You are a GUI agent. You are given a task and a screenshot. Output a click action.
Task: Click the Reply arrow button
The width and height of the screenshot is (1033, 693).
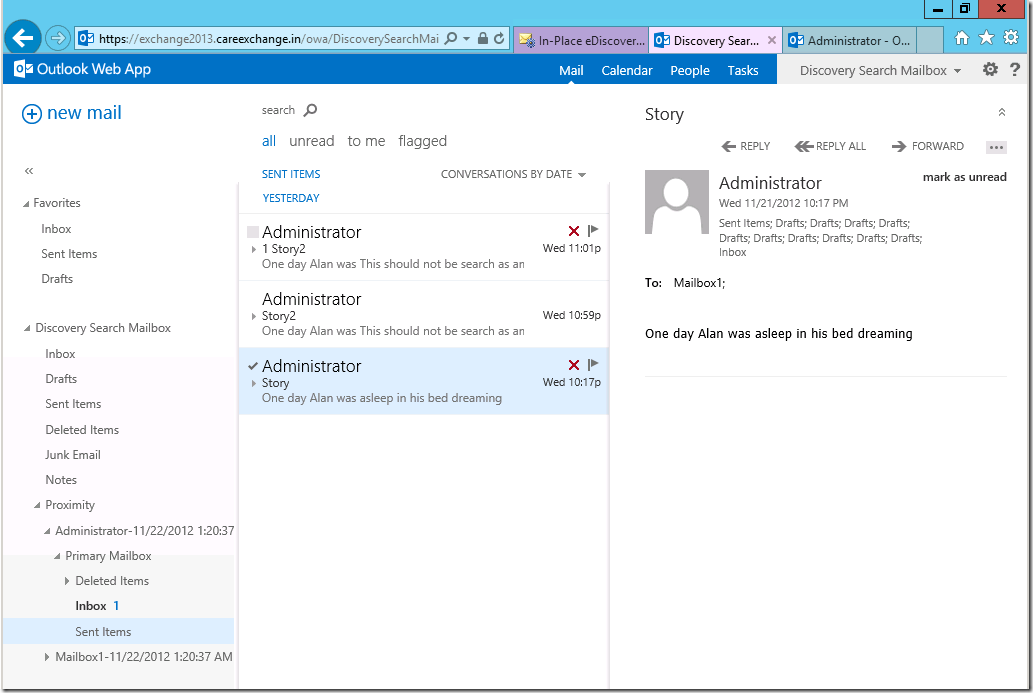pos(746,146)
